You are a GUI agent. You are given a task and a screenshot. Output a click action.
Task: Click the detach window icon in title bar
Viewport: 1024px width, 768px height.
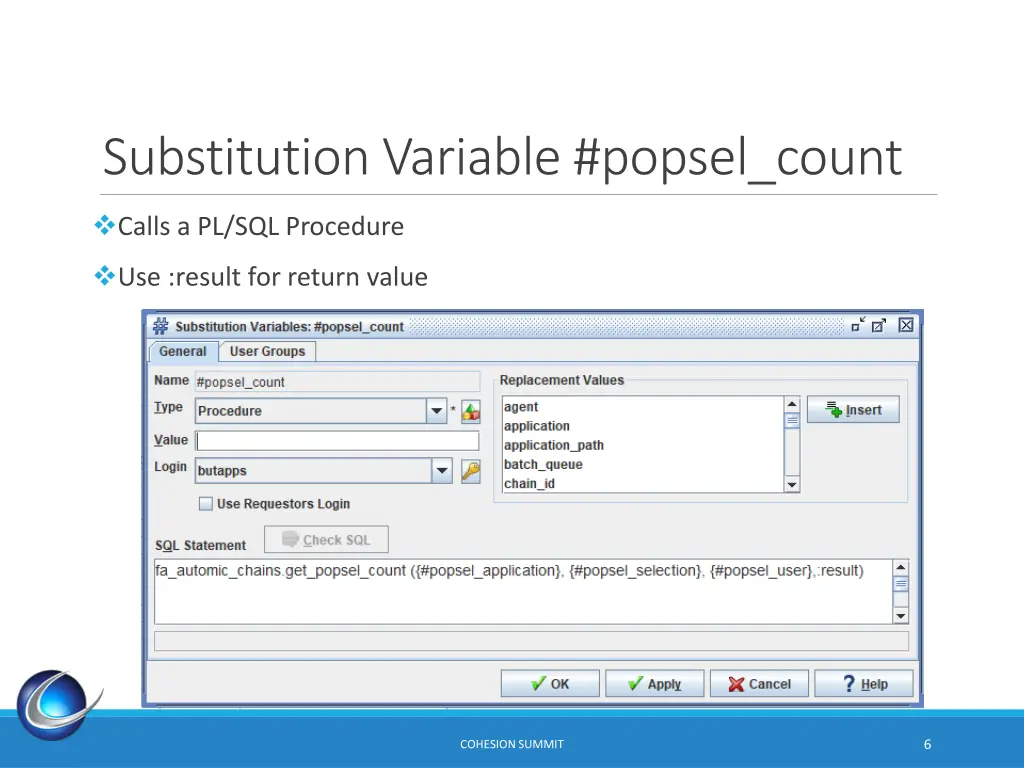879,325
